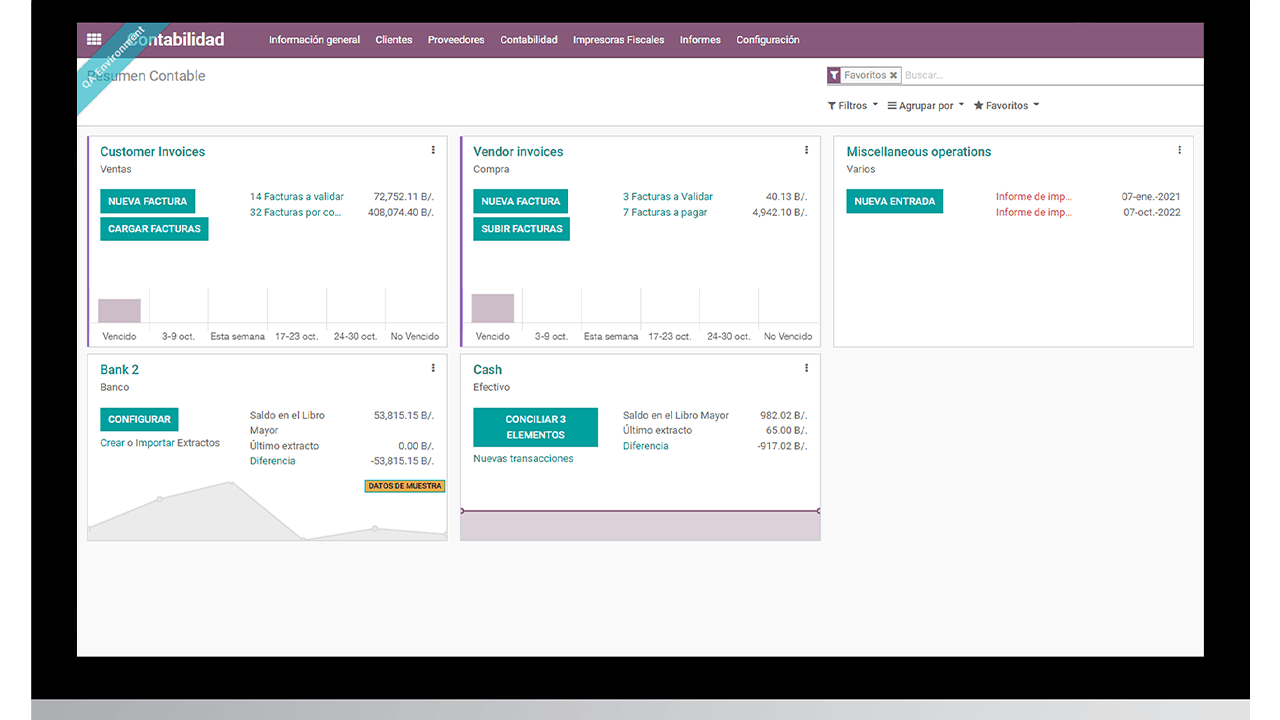The image size is (1280, 720).
Task: Open Customer Invoices card kebab menu
Action: tap(433, 150)
